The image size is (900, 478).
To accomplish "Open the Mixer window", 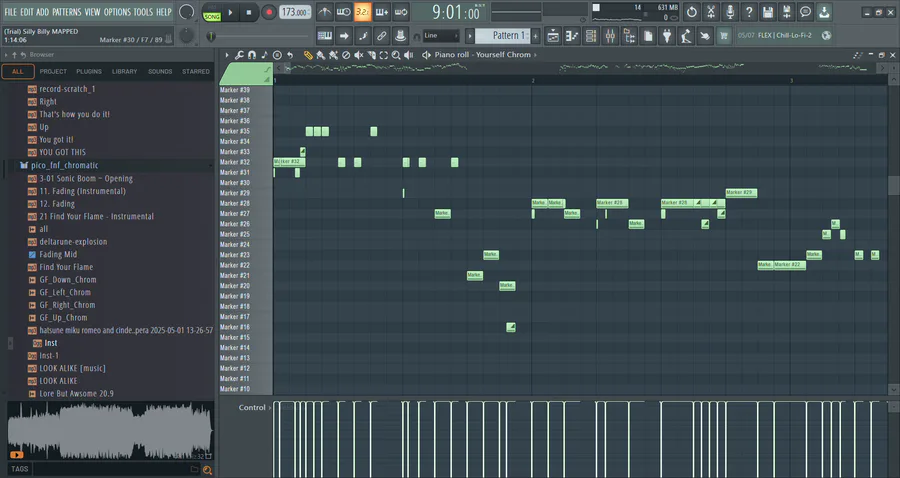I will [x=610, y=36].
